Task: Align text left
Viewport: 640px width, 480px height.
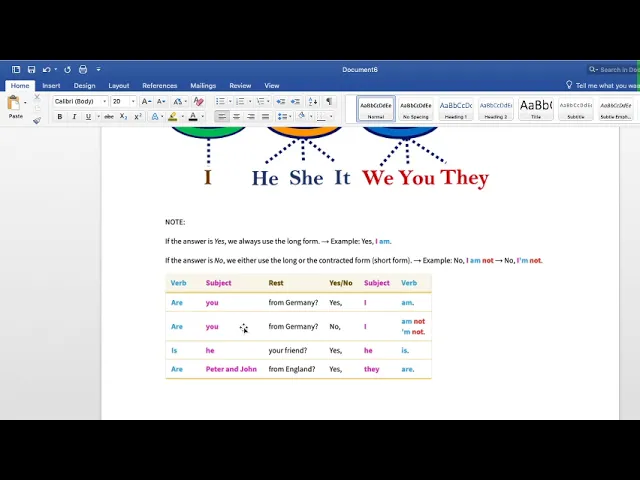Action: coord(222,117)
